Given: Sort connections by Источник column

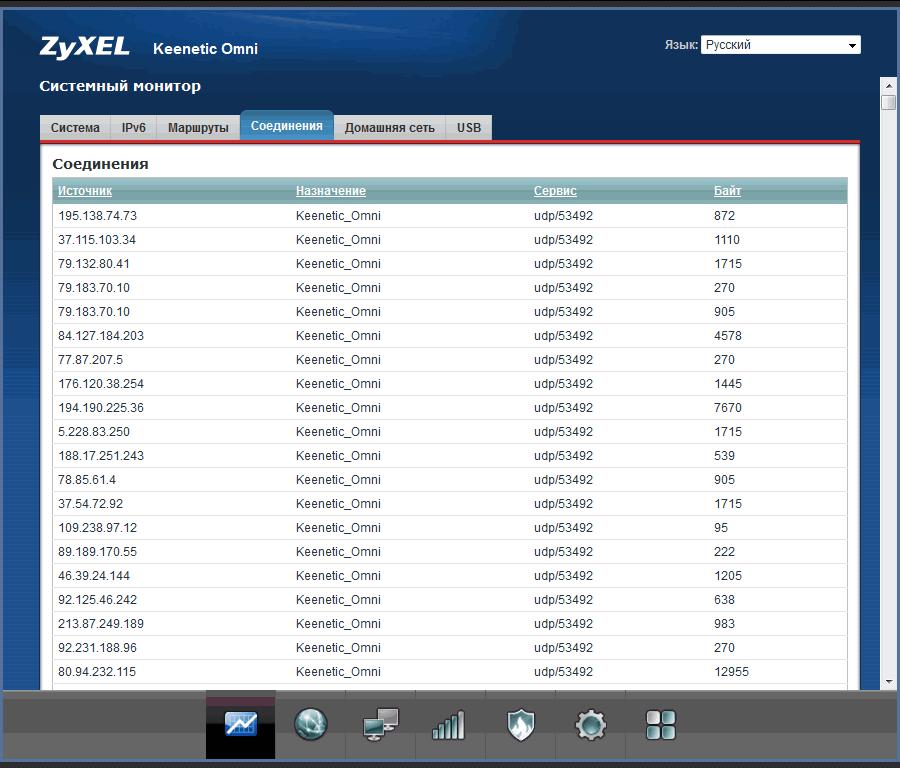Looking at the screenshot, I should [x=85, y=191].
